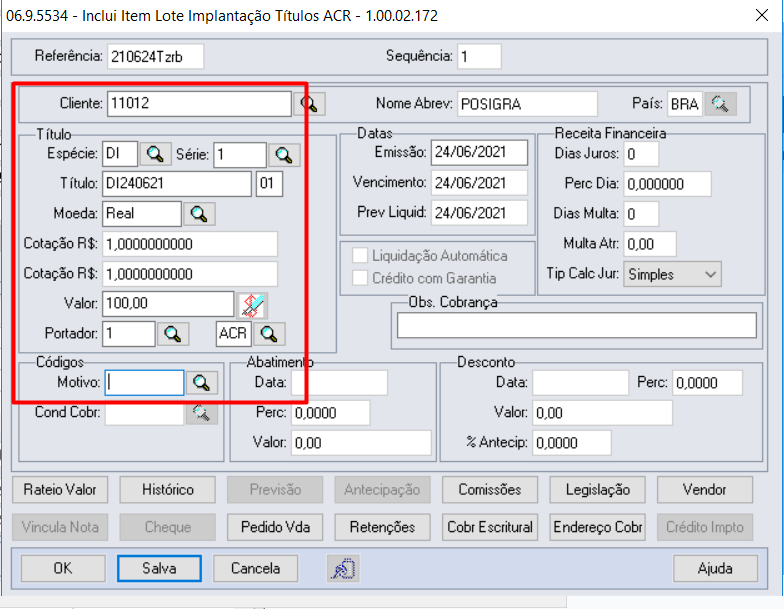Open Vendor

click(x=705, y=490)
